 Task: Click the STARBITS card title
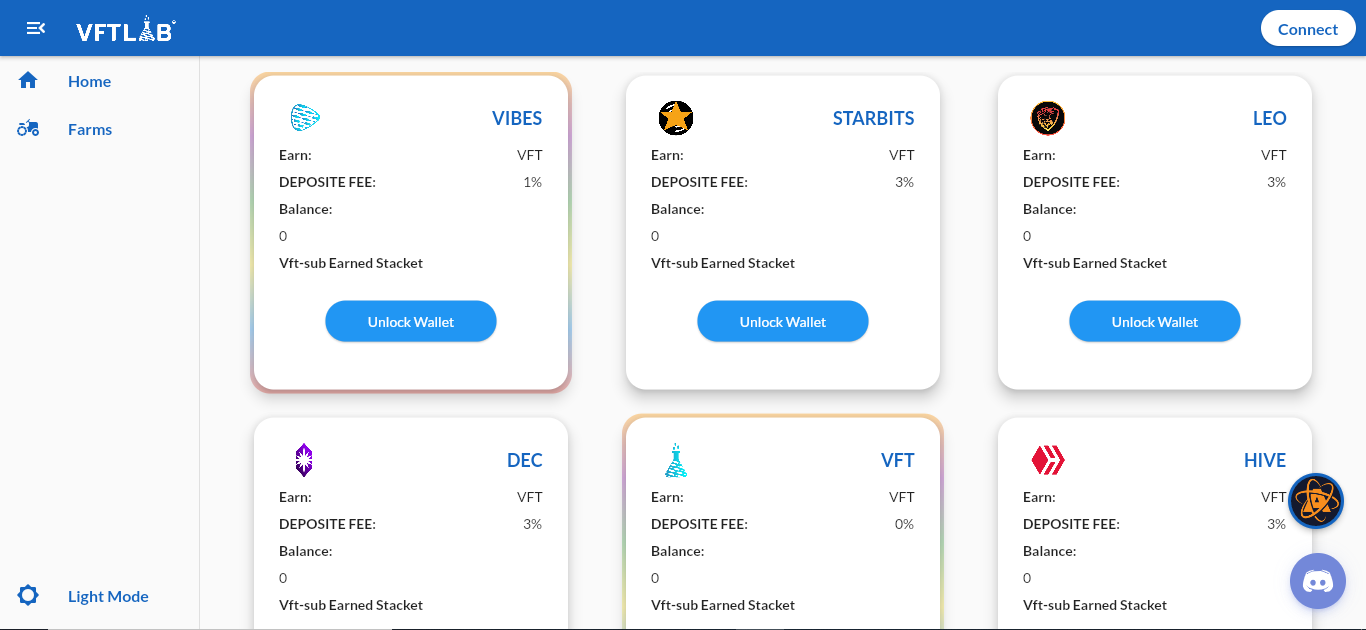click(x=873, y=118)
